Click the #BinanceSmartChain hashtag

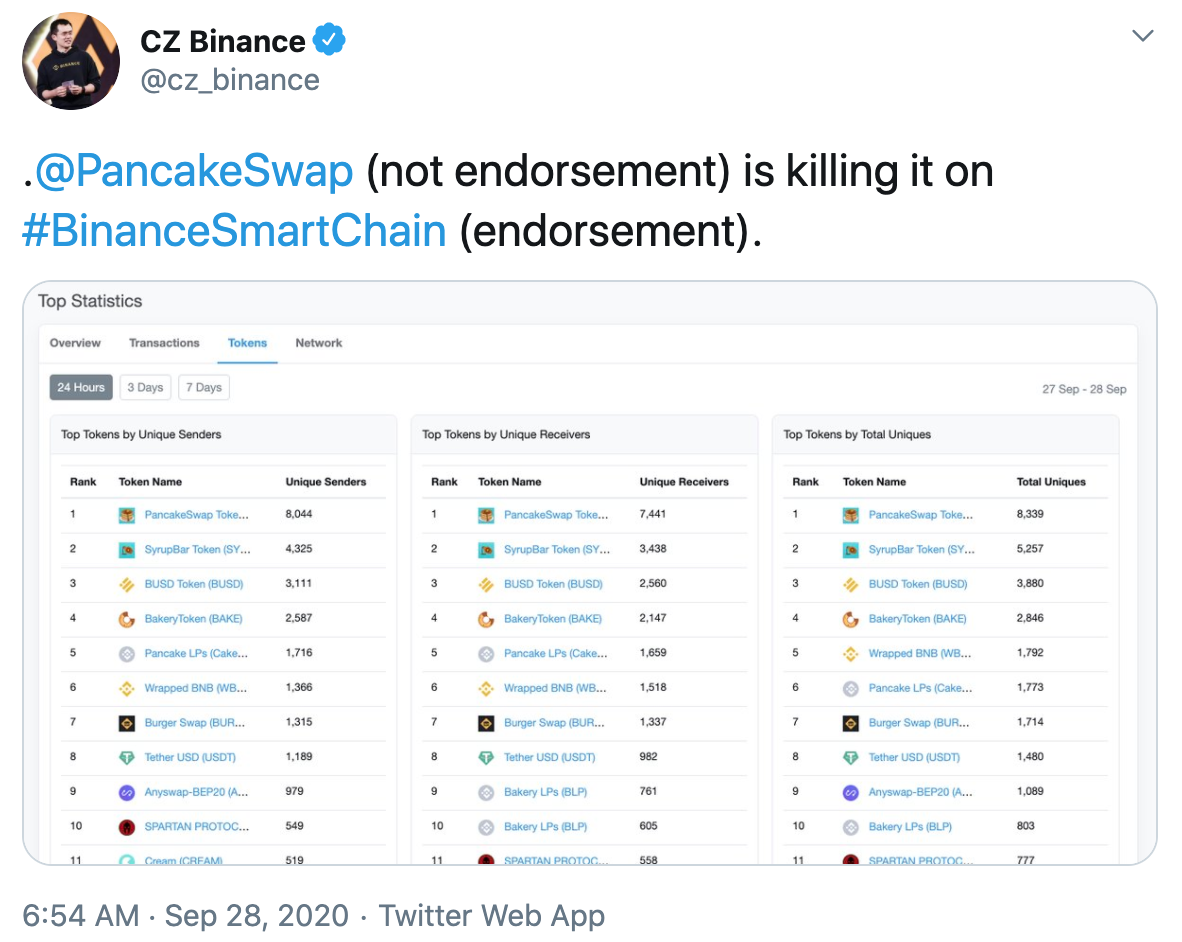234,231
